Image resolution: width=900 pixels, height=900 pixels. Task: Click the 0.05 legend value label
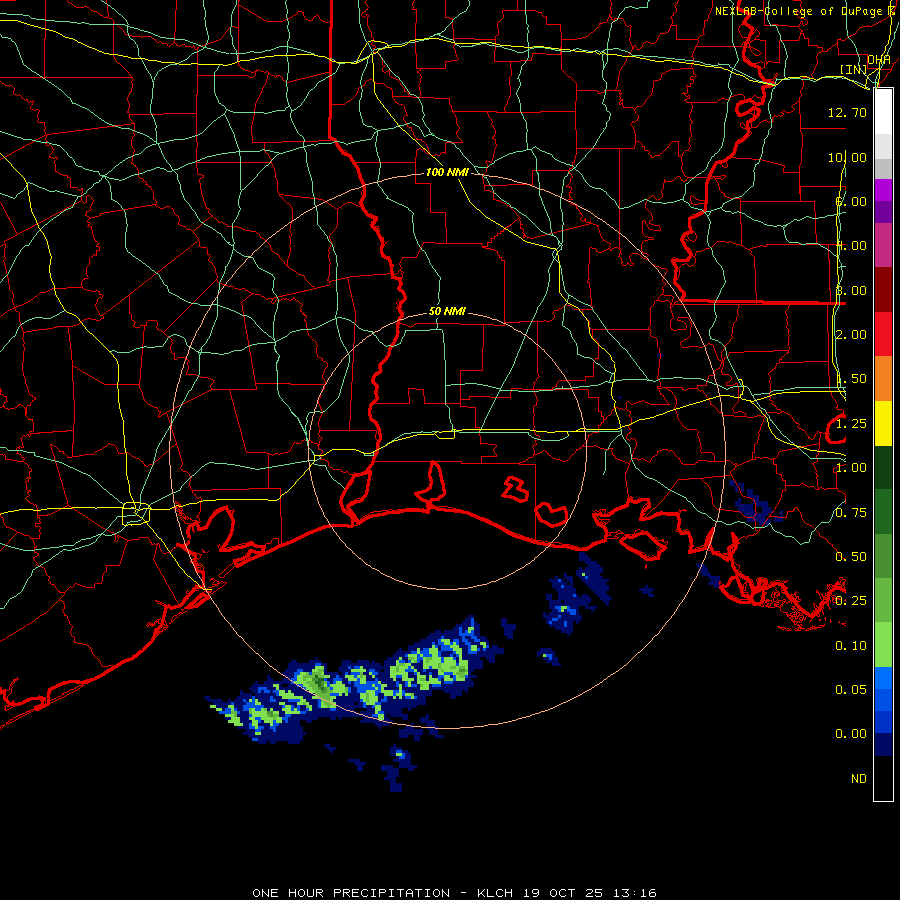[x=851, y=689]
